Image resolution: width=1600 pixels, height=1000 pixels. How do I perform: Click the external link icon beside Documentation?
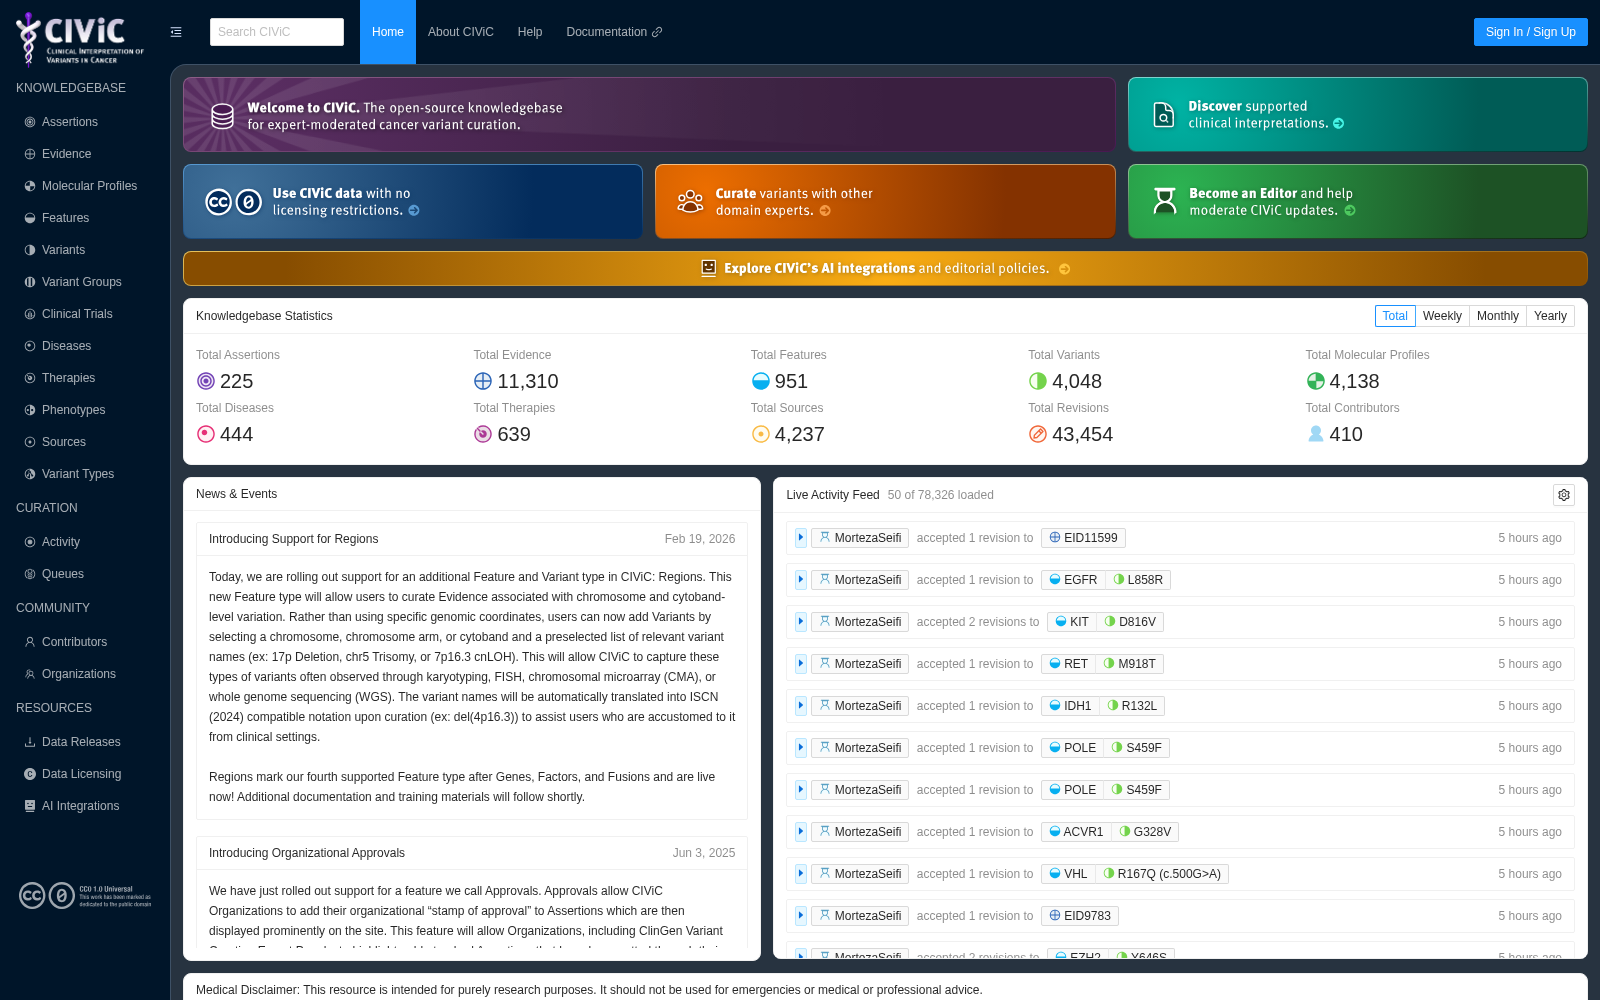657,32
